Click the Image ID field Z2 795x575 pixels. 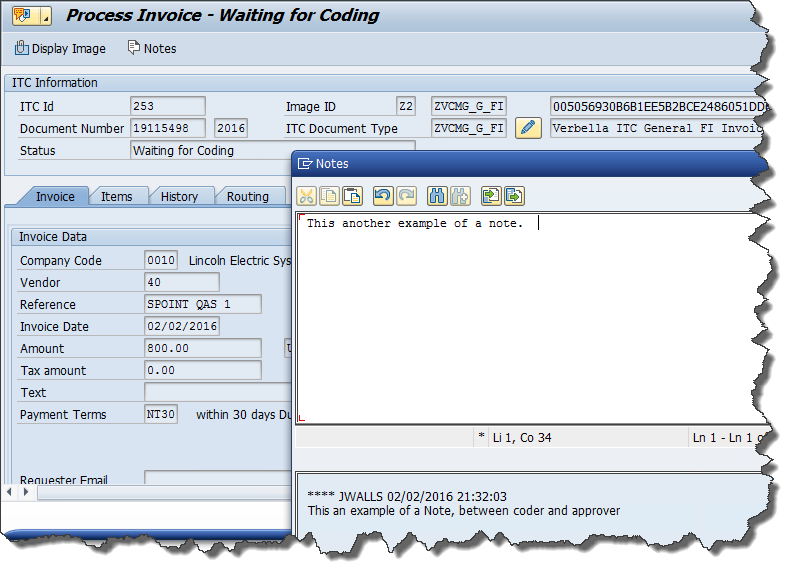point(406,106)
